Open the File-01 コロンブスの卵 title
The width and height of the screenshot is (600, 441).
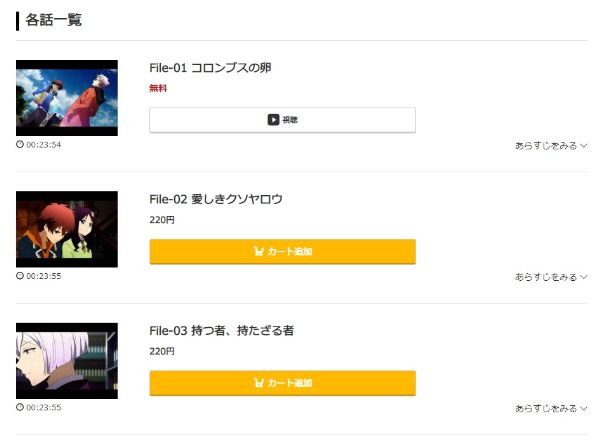[x=210, y=68]
